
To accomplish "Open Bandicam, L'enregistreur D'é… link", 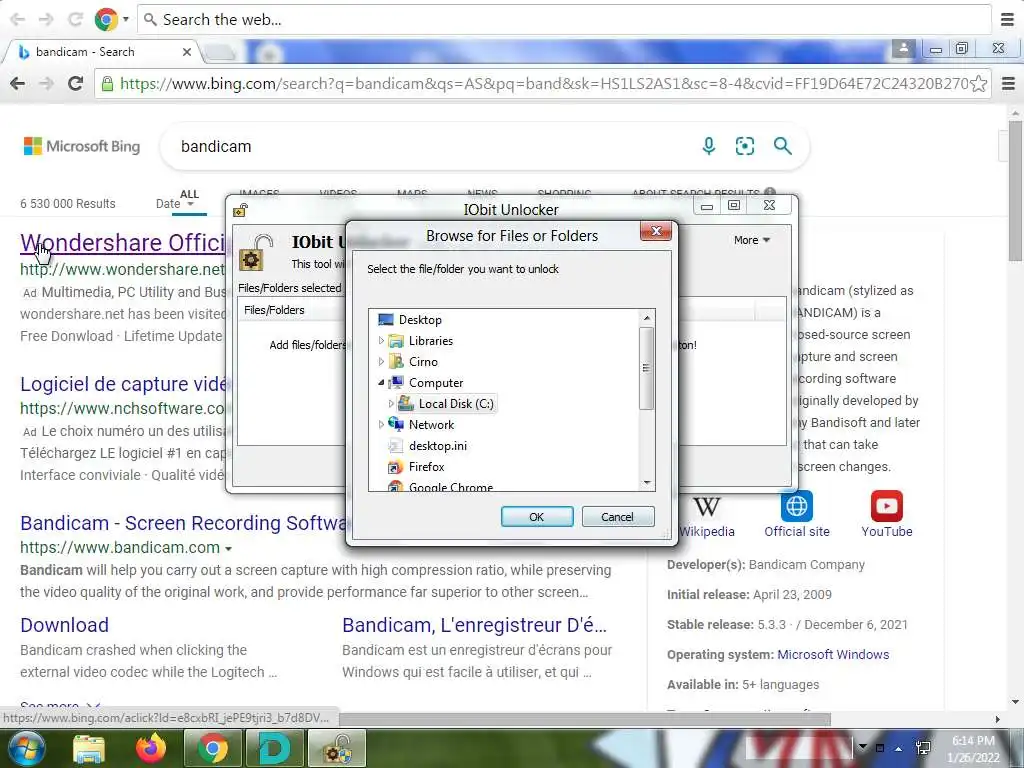I will coord(475,625).
